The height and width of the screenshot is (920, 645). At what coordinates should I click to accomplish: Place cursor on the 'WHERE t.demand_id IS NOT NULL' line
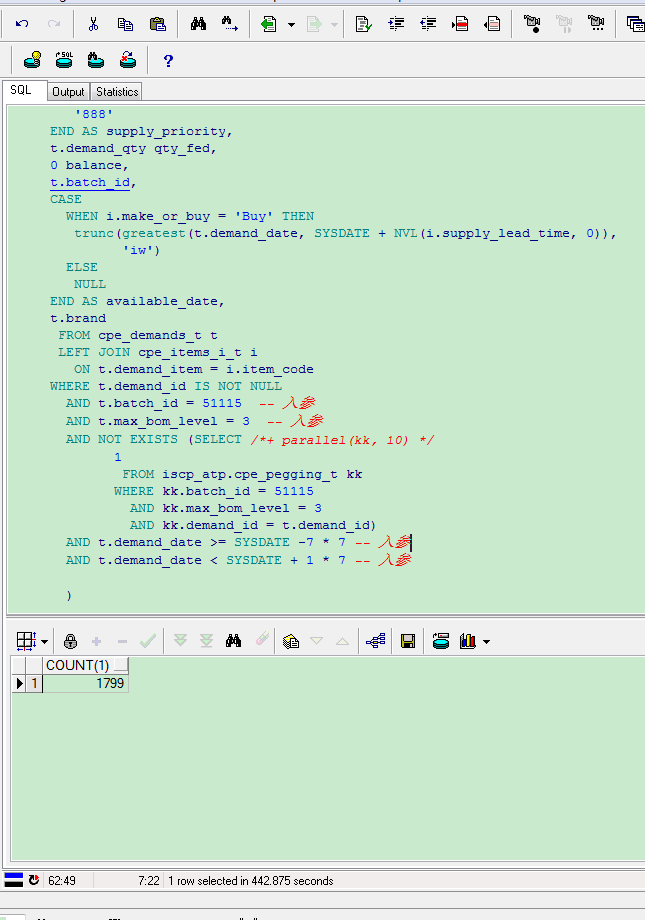tap(166, 386)
